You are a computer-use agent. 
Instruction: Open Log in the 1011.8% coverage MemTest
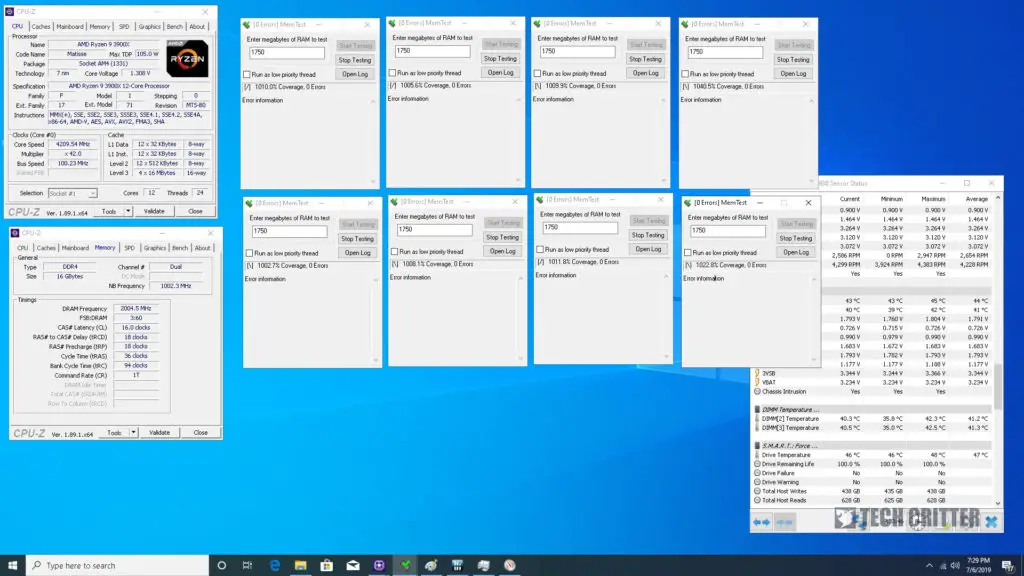tap(648, 249)
